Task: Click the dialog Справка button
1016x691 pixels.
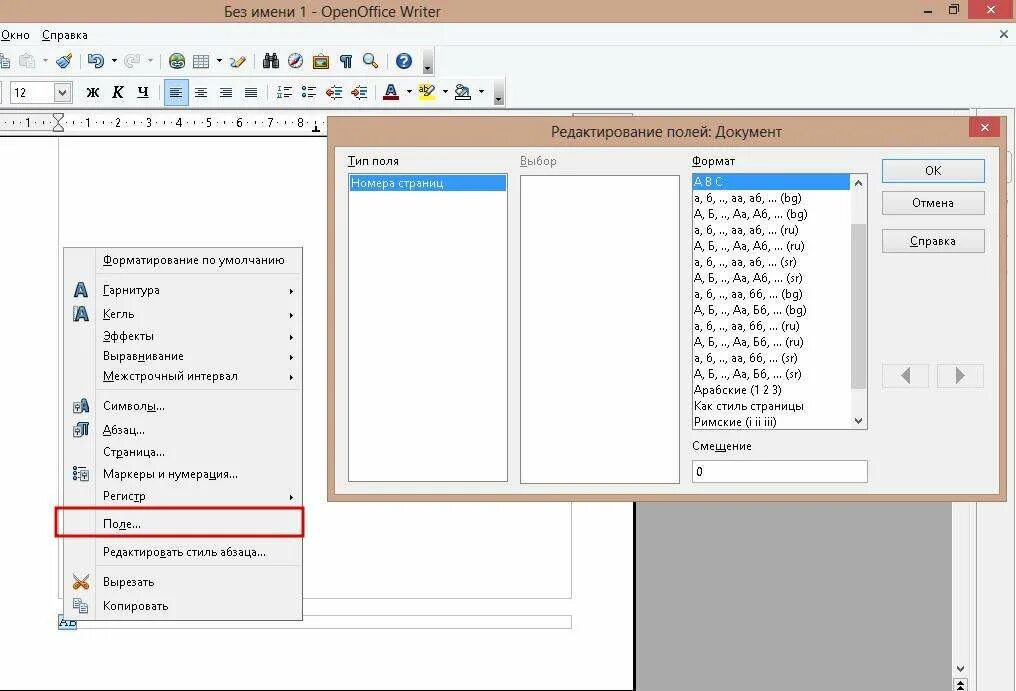Action: point(933,241)
